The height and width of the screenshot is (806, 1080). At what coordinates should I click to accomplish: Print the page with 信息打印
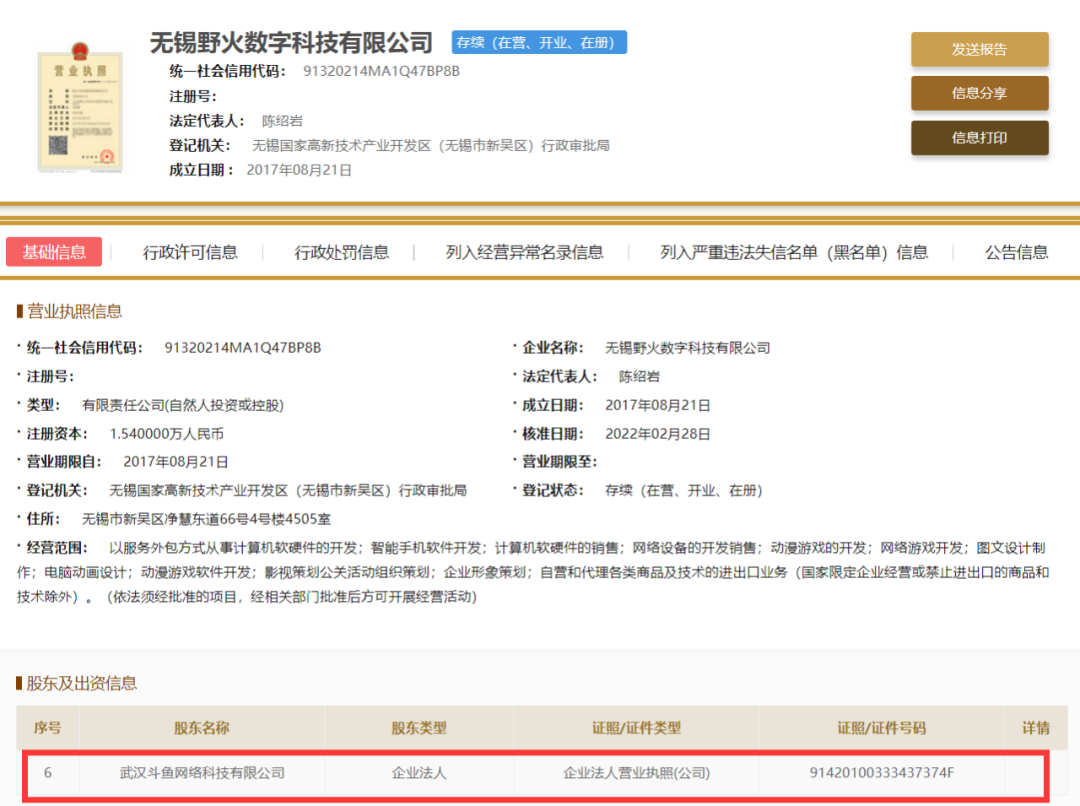[979, 138]
